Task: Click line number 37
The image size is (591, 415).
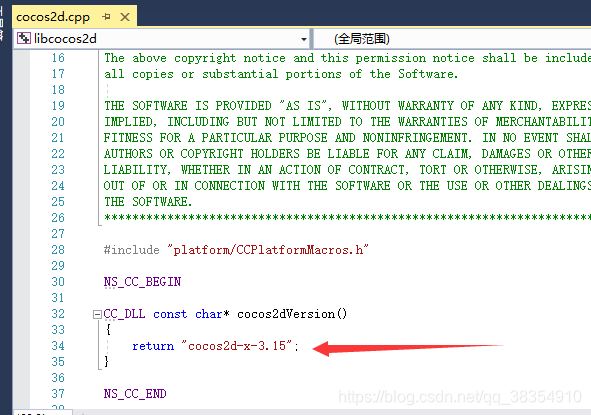Action: point(58,394)
